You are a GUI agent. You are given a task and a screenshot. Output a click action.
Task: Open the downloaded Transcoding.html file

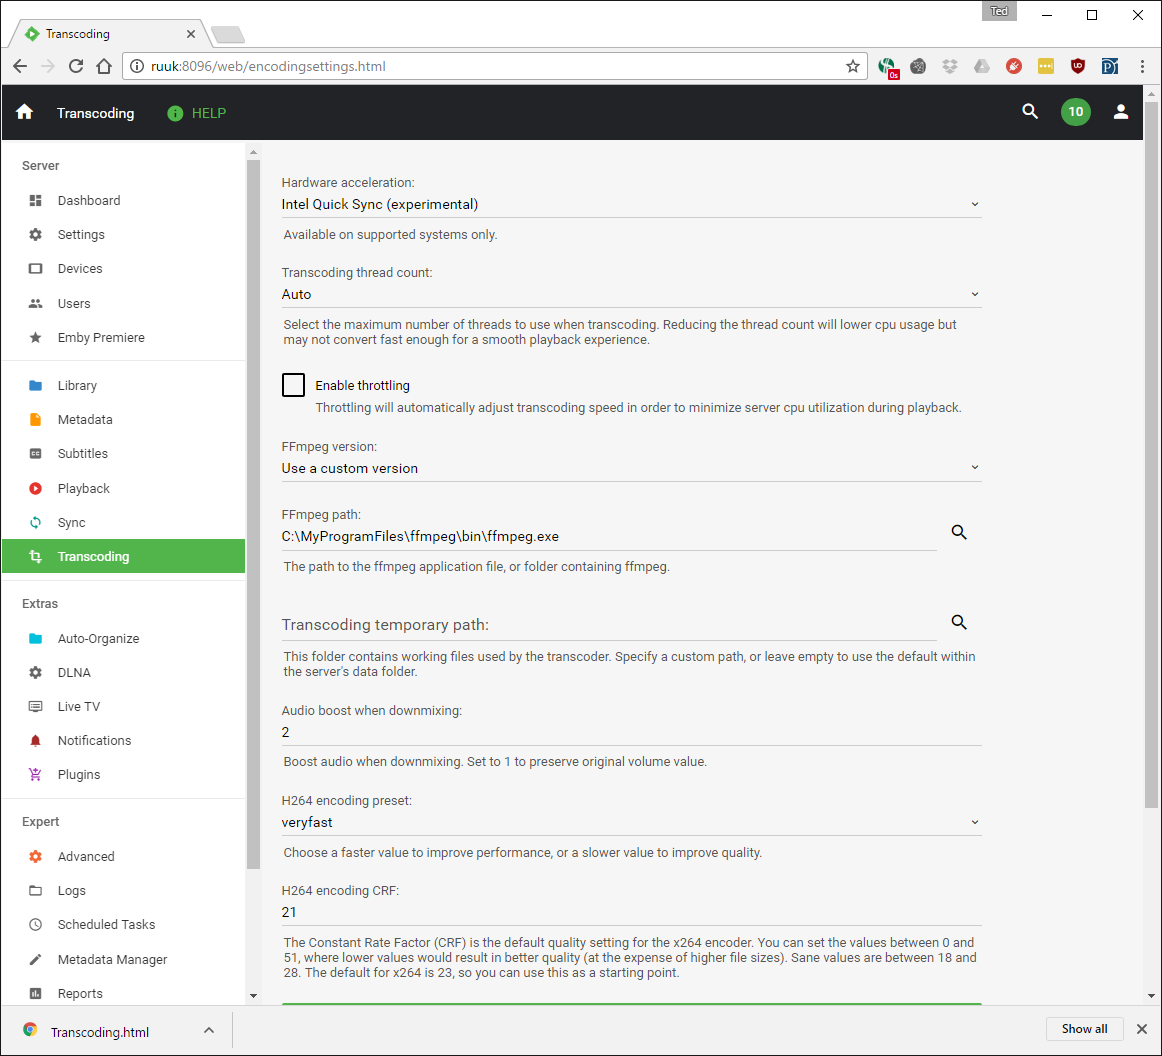tap(100, 1032)
